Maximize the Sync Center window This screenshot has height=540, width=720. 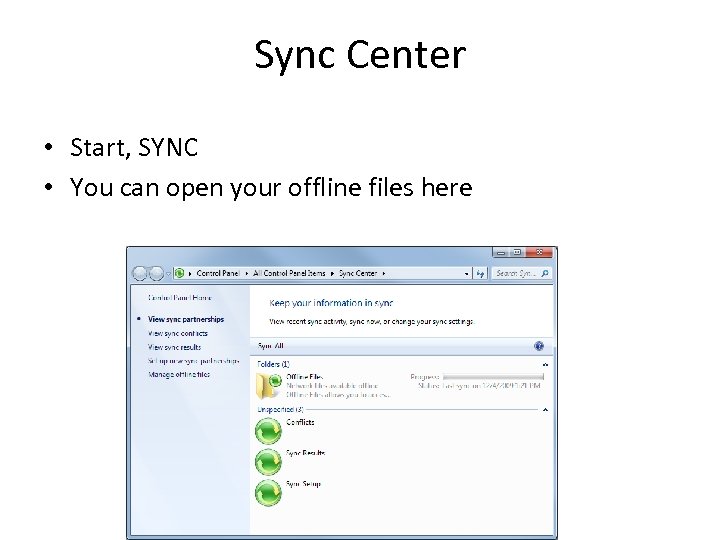click(517, 253)
